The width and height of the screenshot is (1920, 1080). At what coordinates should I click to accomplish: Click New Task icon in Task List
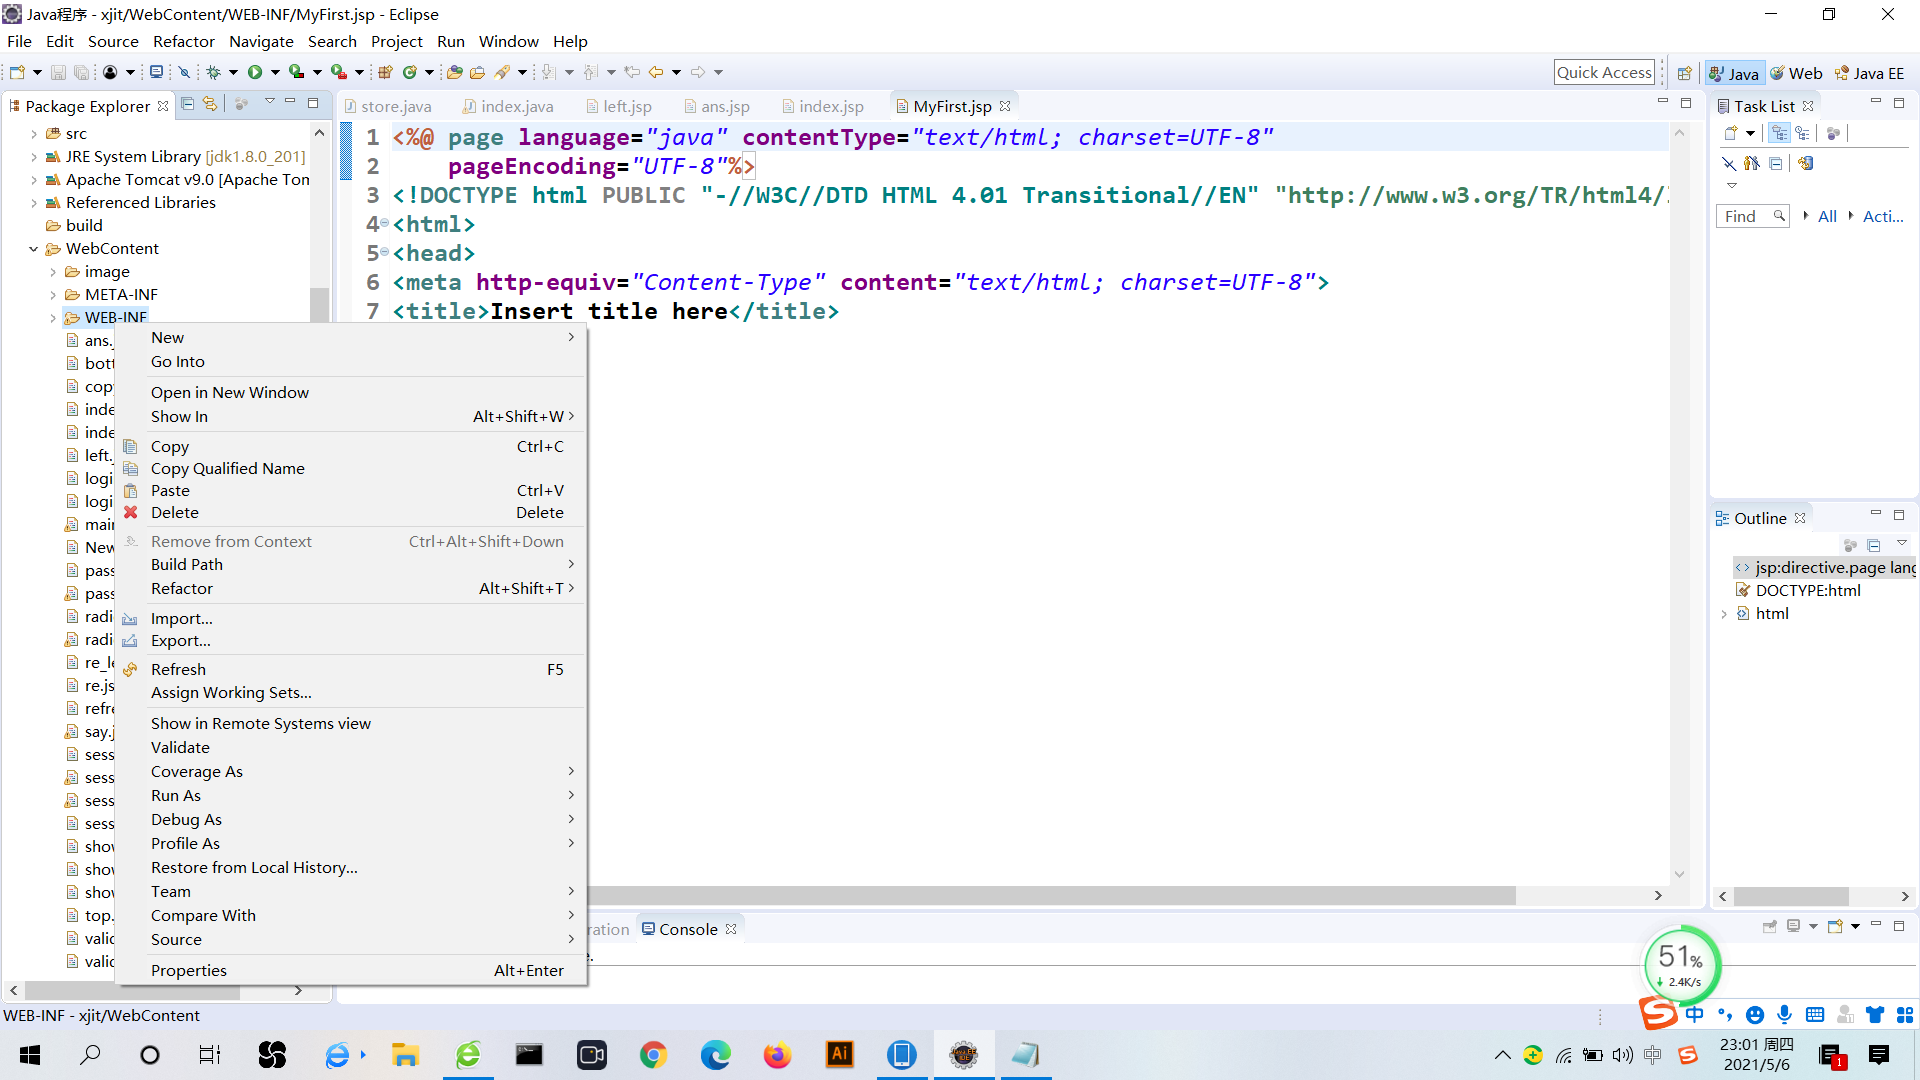pyautogui.click(x=1731, y=133)
